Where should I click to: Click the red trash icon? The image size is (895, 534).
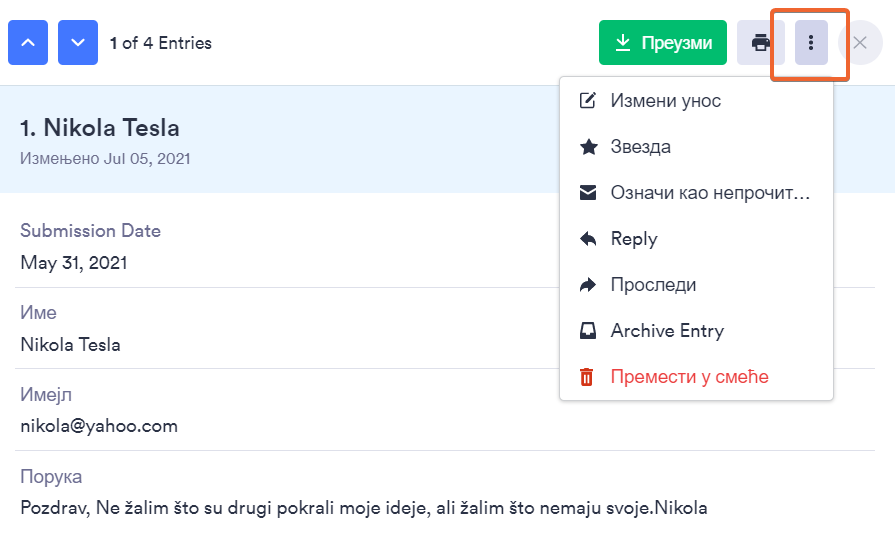coord(588,377)
